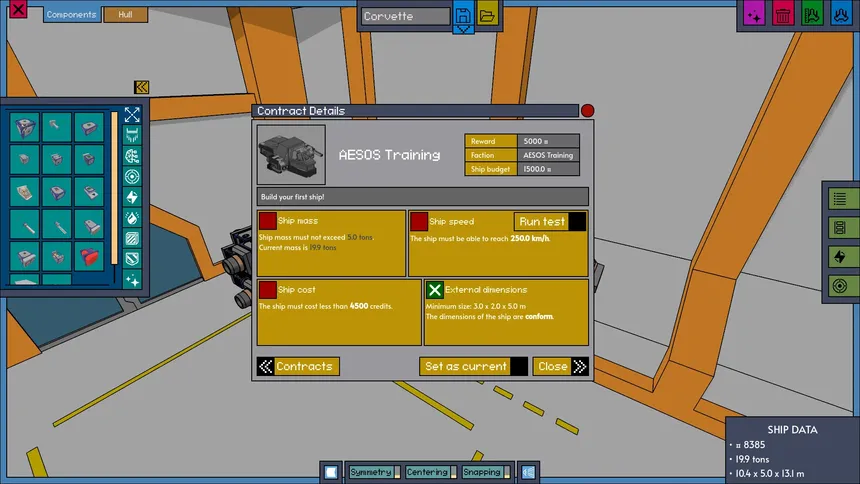
Task: Select the targeting crosshair category icon
Action: (x=132, y=176)
